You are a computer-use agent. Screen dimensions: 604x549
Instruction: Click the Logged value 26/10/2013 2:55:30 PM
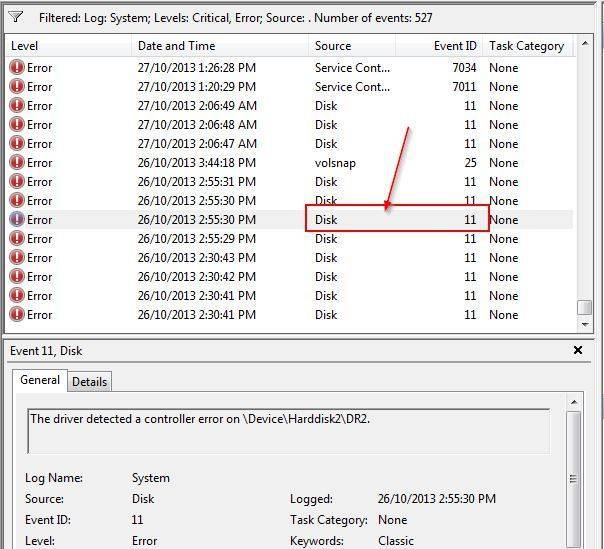click(x=436, y=499)
